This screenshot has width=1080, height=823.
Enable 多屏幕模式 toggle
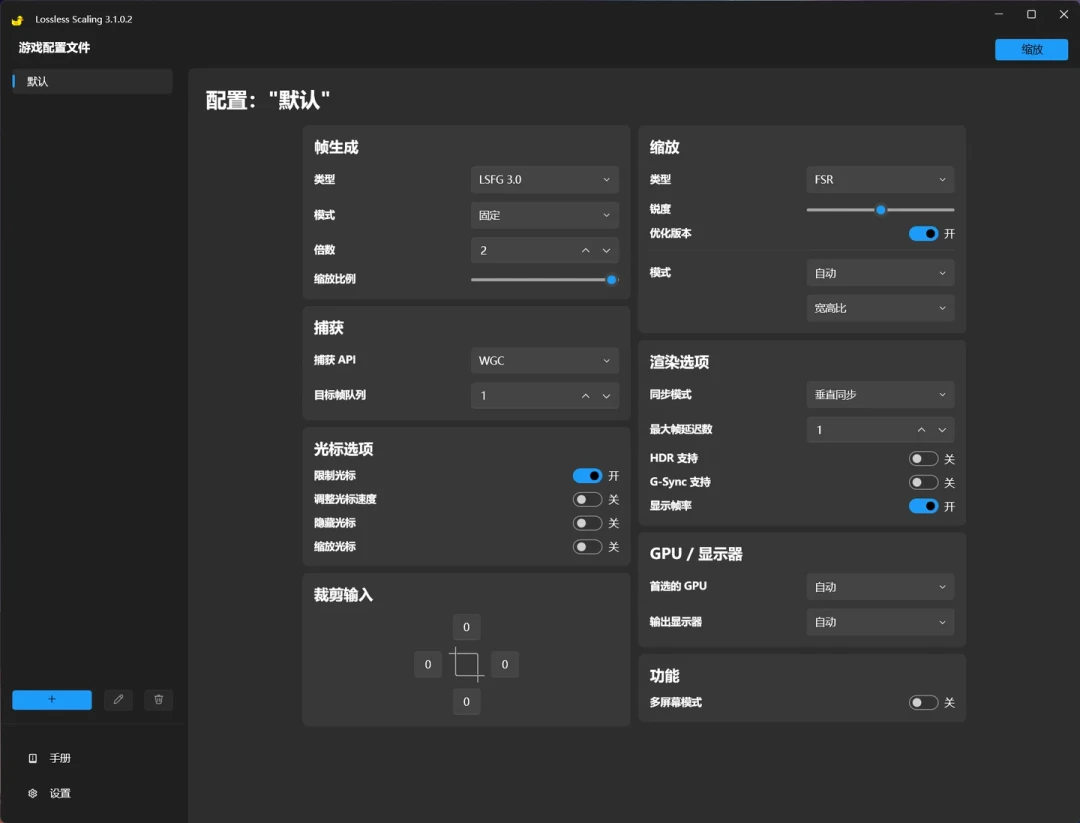pos(923,702)
